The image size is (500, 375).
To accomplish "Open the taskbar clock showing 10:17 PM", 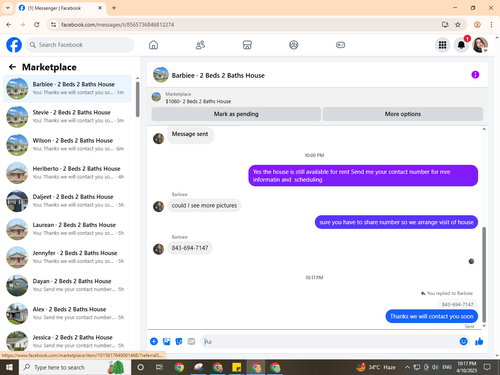I will [467, 367].
